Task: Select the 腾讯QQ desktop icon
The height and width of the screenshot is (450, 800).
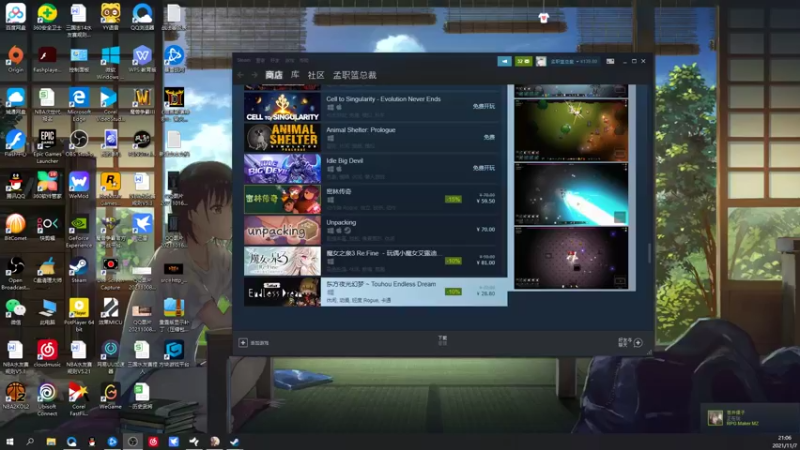Action: [x=15, y=186]
